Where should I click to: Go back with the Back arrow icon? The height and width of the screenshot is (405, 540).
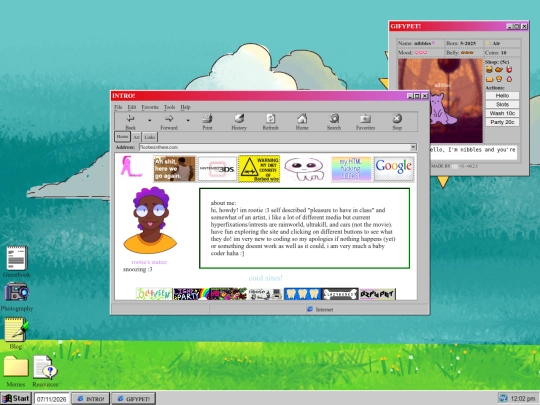[x=130, y=119]
